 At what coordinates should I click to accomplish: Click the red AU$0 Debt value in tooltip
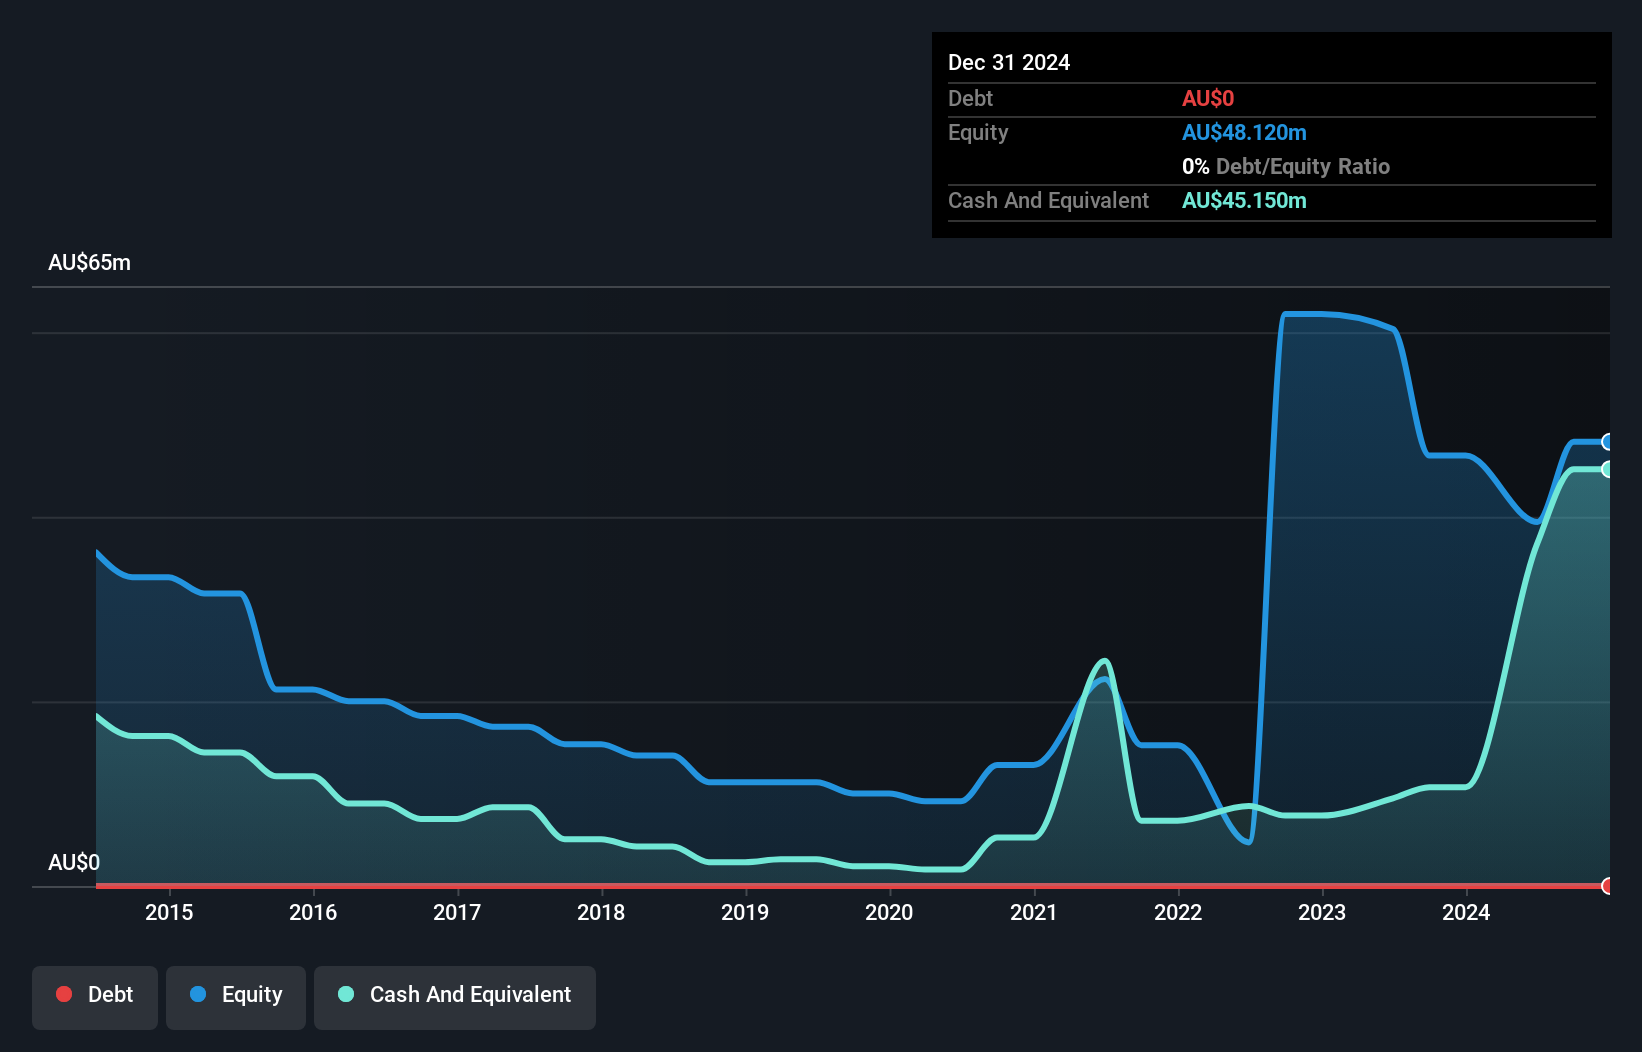click(x=1208, y=98)
